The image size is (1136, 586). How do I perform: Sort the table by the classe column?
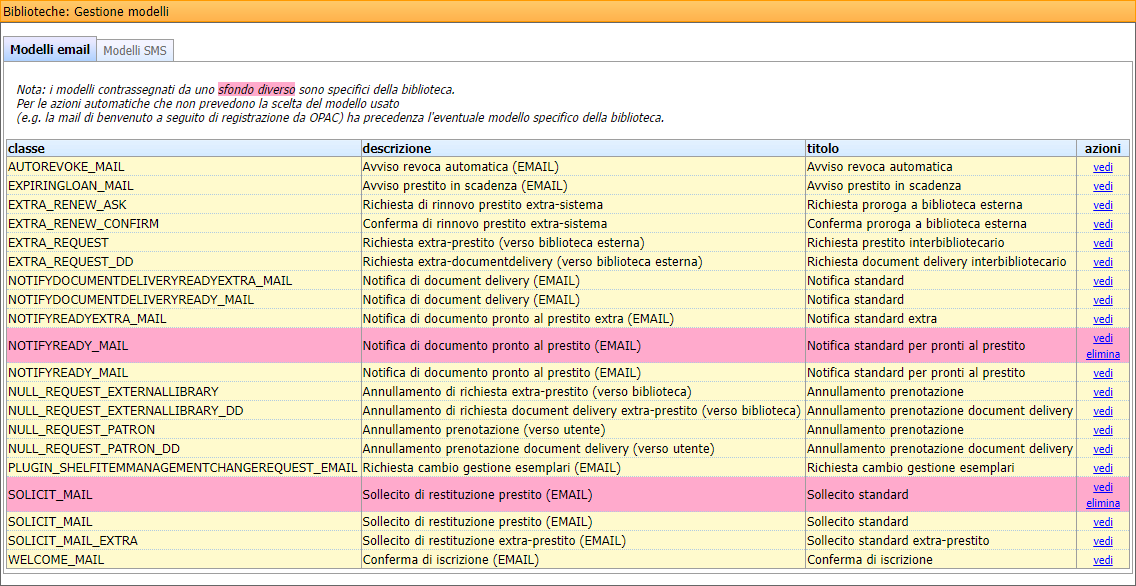point(25,148)
